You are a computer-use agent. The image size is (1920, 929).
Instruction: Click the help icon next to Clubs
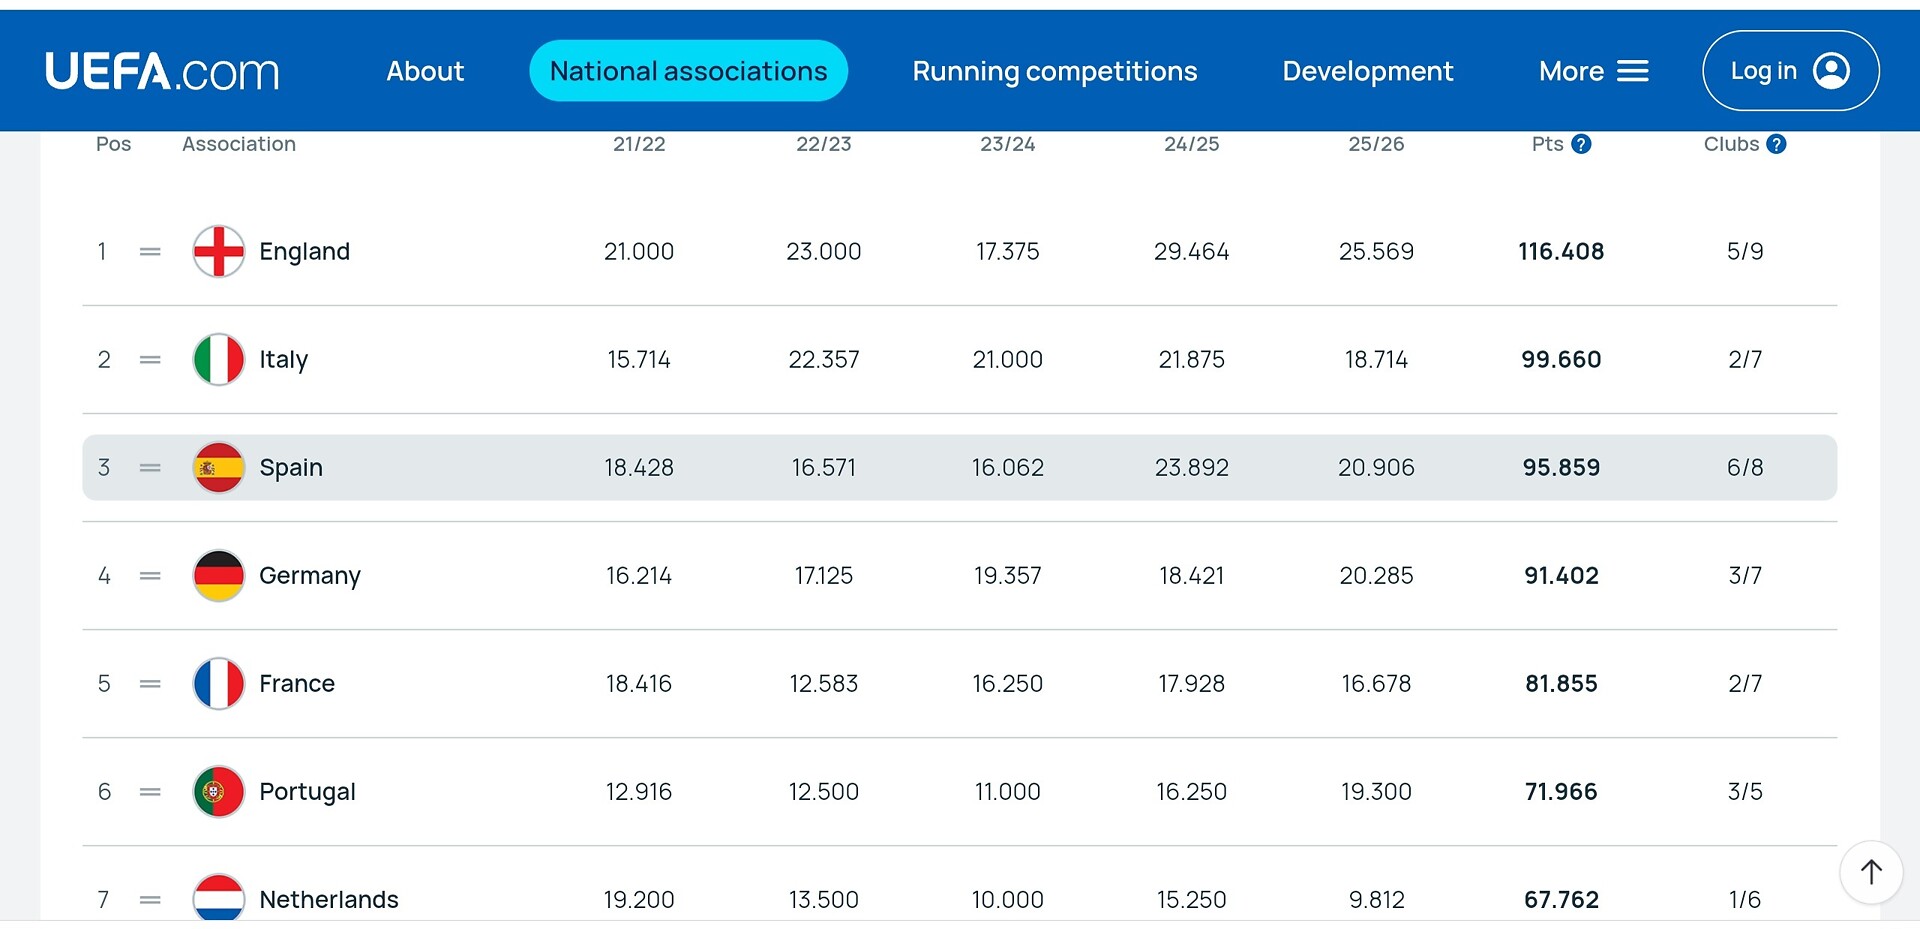coord(1776,144)
